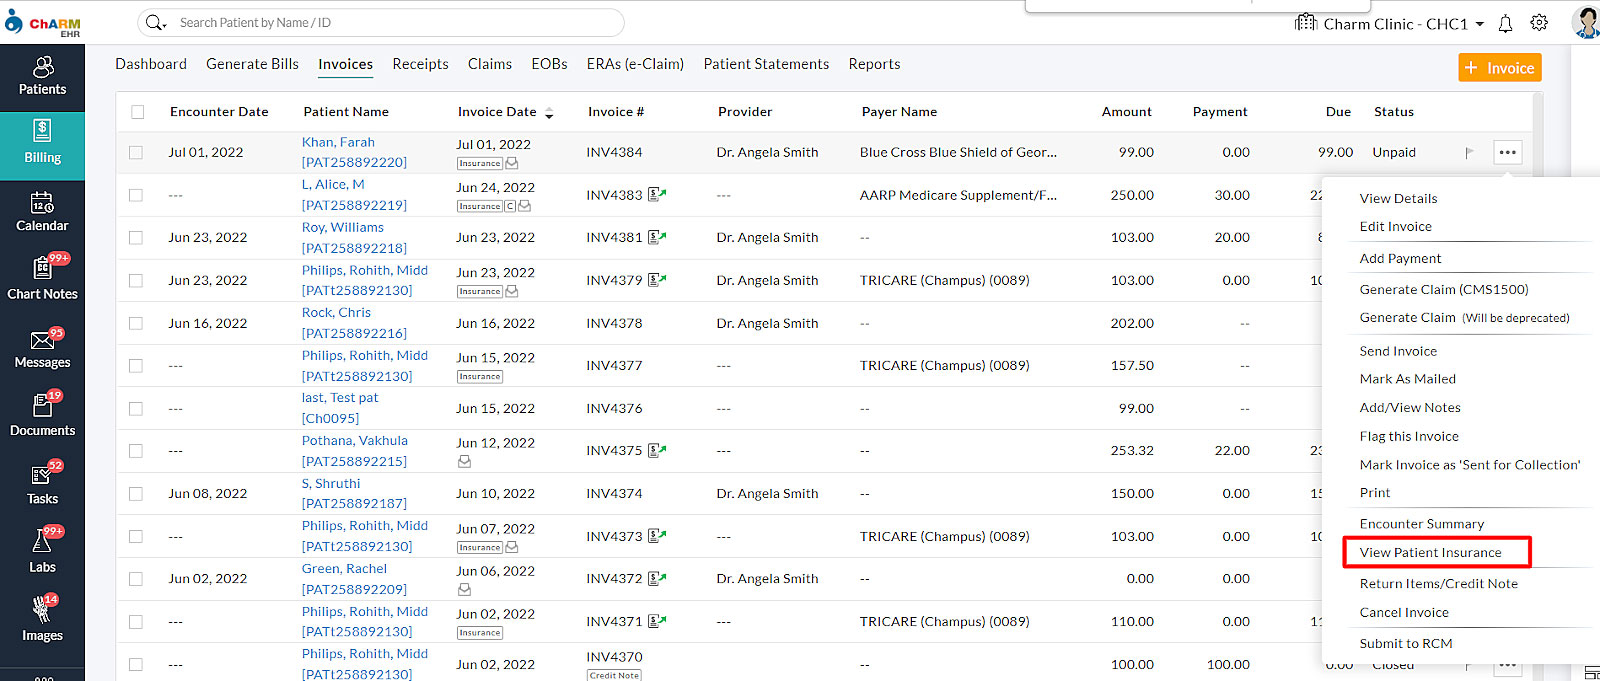Choose Cancel Invoice in menu
Viewport: 1600px width, 681px height.
tap(1404, 612)
